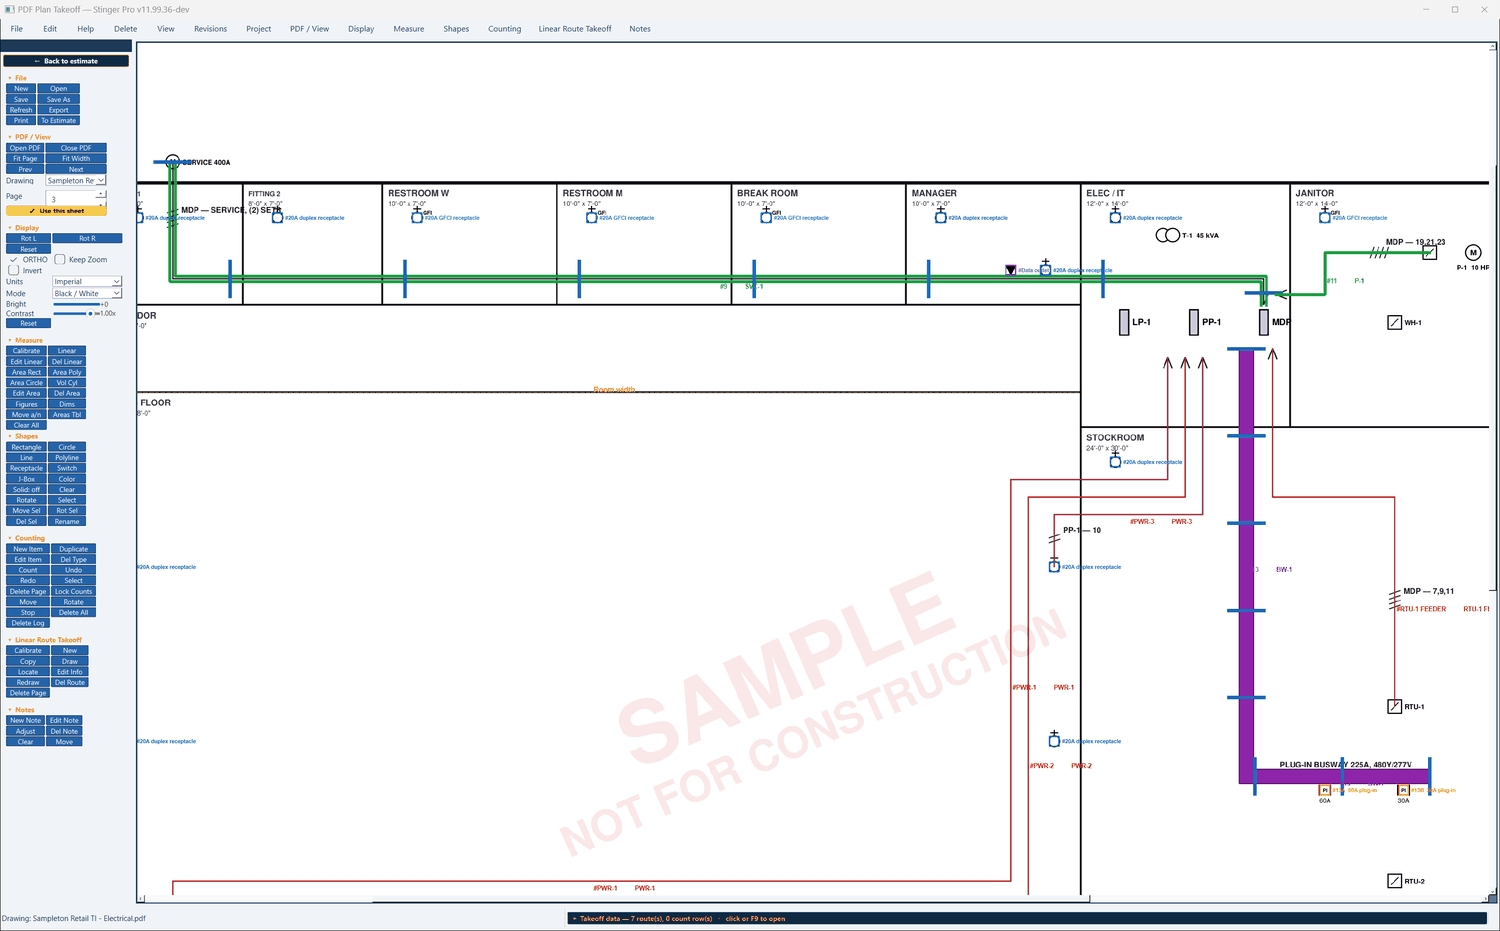Click the Back to estimate button
The image size is (1500, 931).
pyautogui.click(x=66, y=61)
